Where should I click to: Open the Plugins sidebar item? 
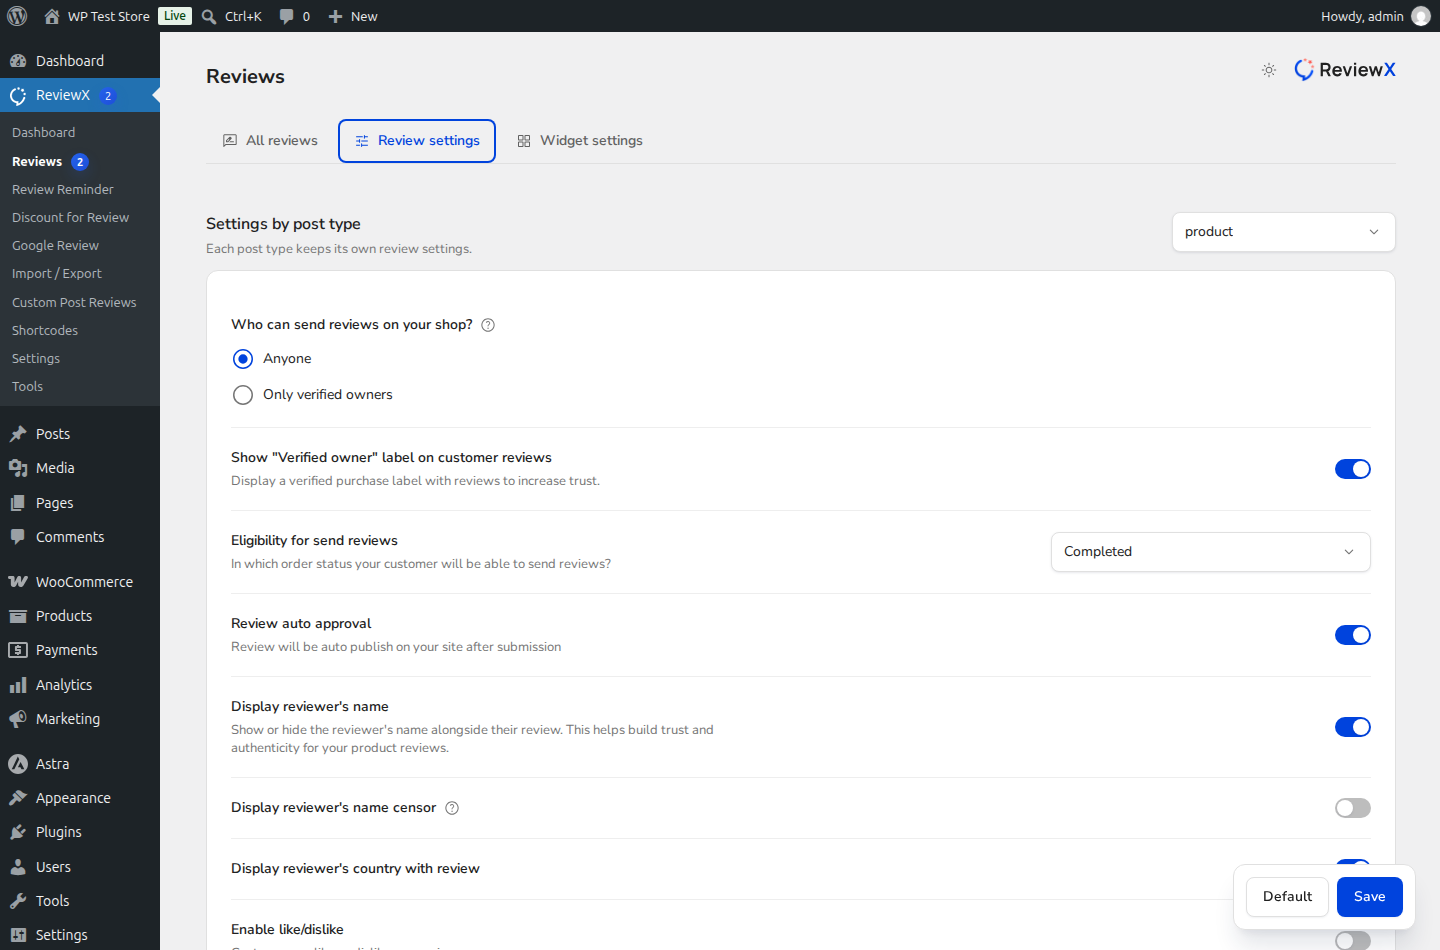coord(80,832)
